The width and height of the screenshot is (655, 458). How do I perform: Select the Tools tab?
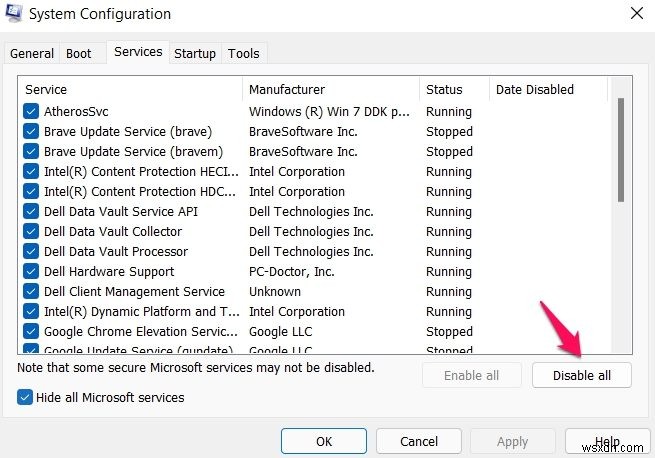[x=243, y=54]
